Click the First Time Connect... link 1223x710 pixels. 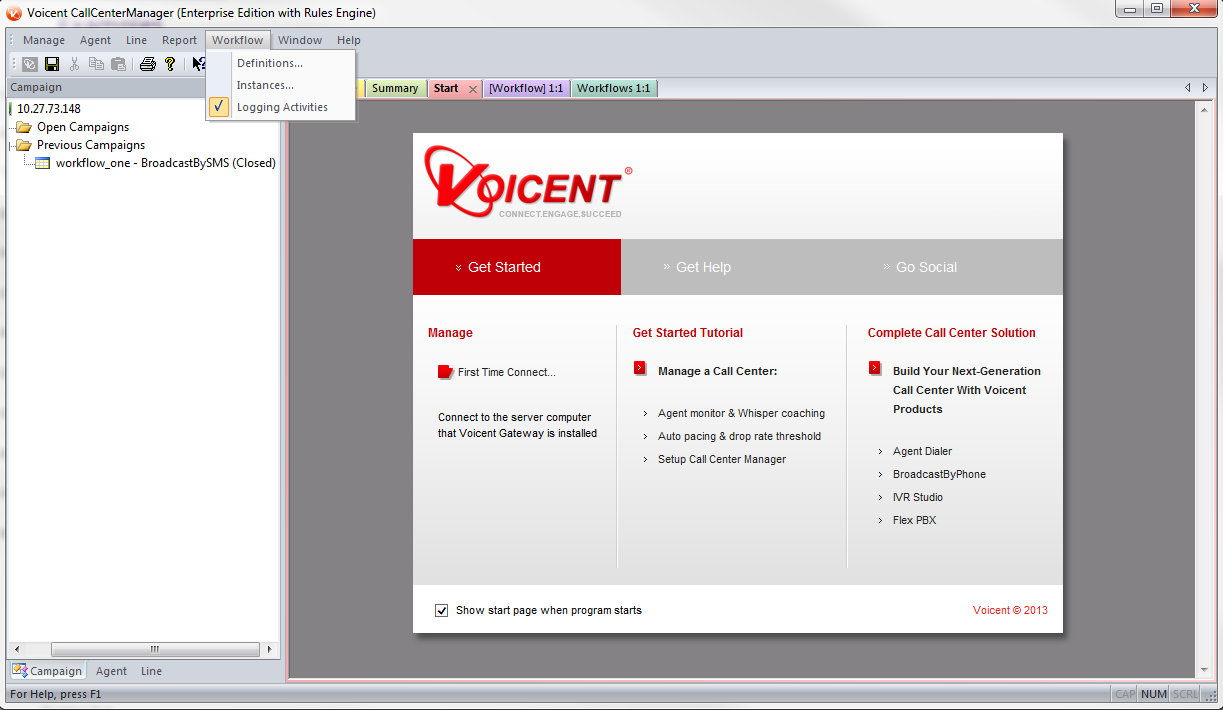506,372
